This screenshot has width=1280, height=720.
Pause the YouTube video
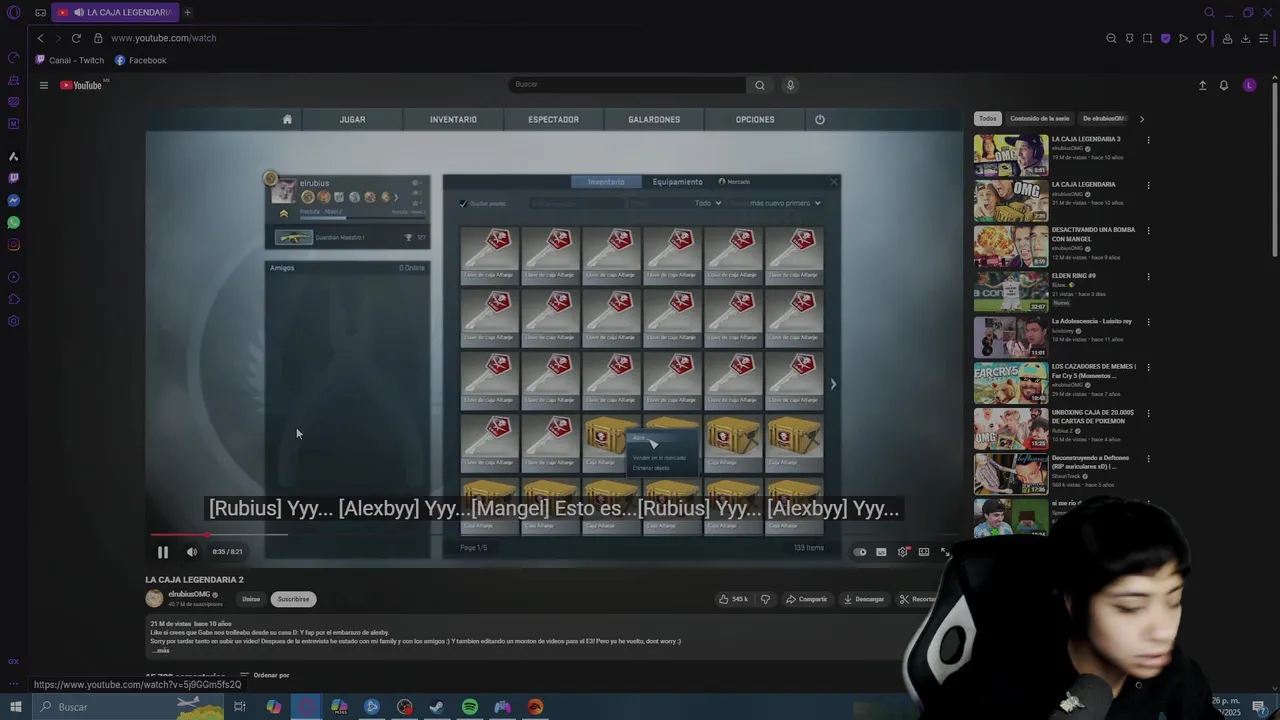pos(162,552)
